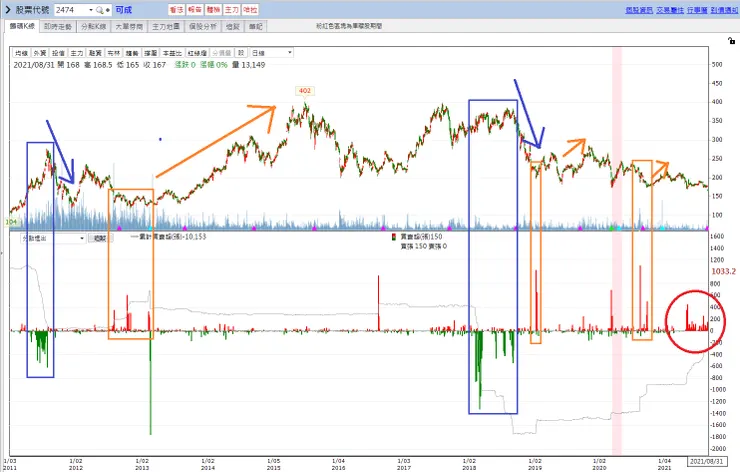Click the button right of 分點 dropdown
Viewport: 740px width, 472px height.
pos(100,238)
